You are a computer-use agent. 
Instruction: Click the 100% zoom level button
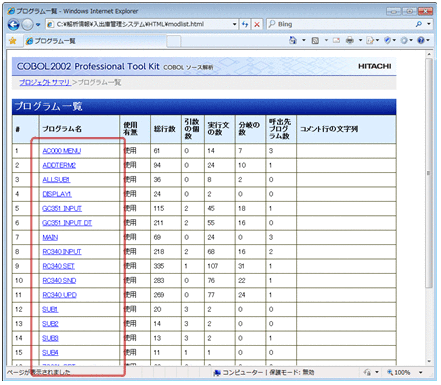(399, 372)
